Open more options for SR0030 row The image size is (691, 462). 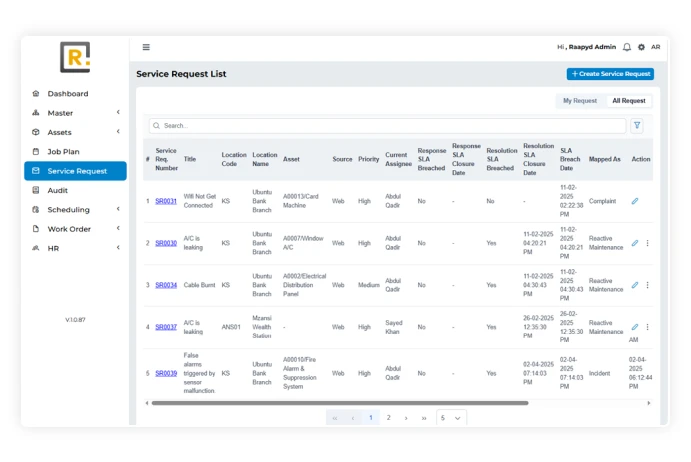647,243
